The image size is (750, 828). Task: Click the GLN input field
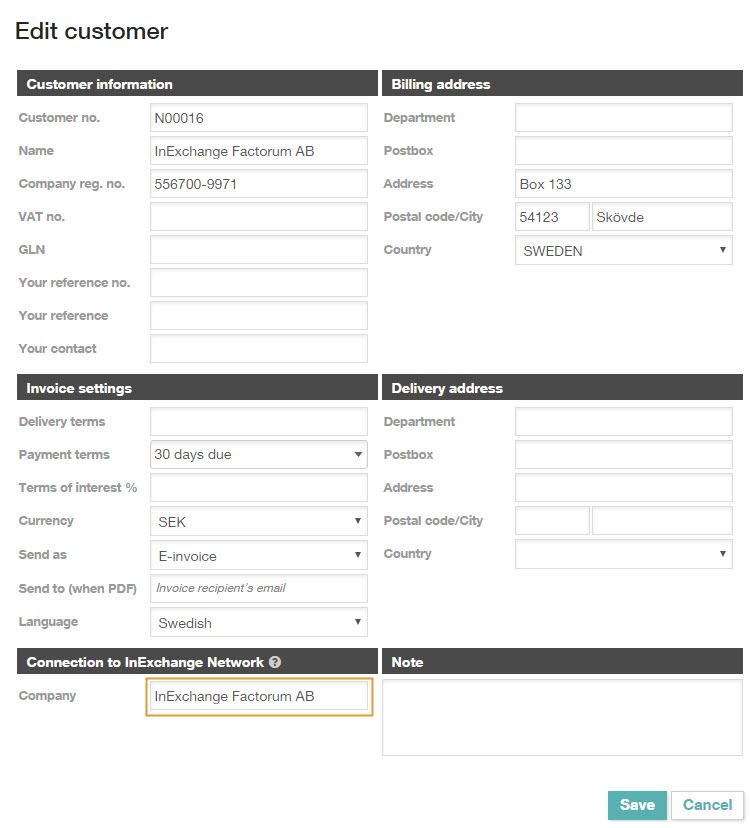[259, 250]
